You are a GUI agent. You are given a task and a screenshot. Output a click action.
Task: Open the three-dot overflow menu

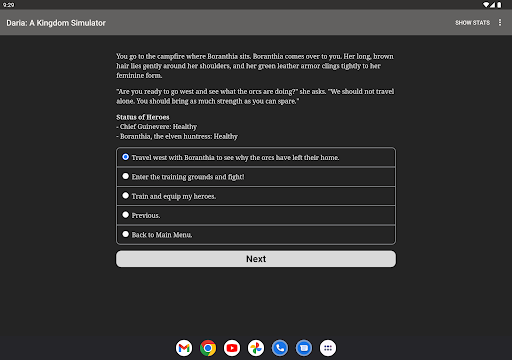point(500,22)
